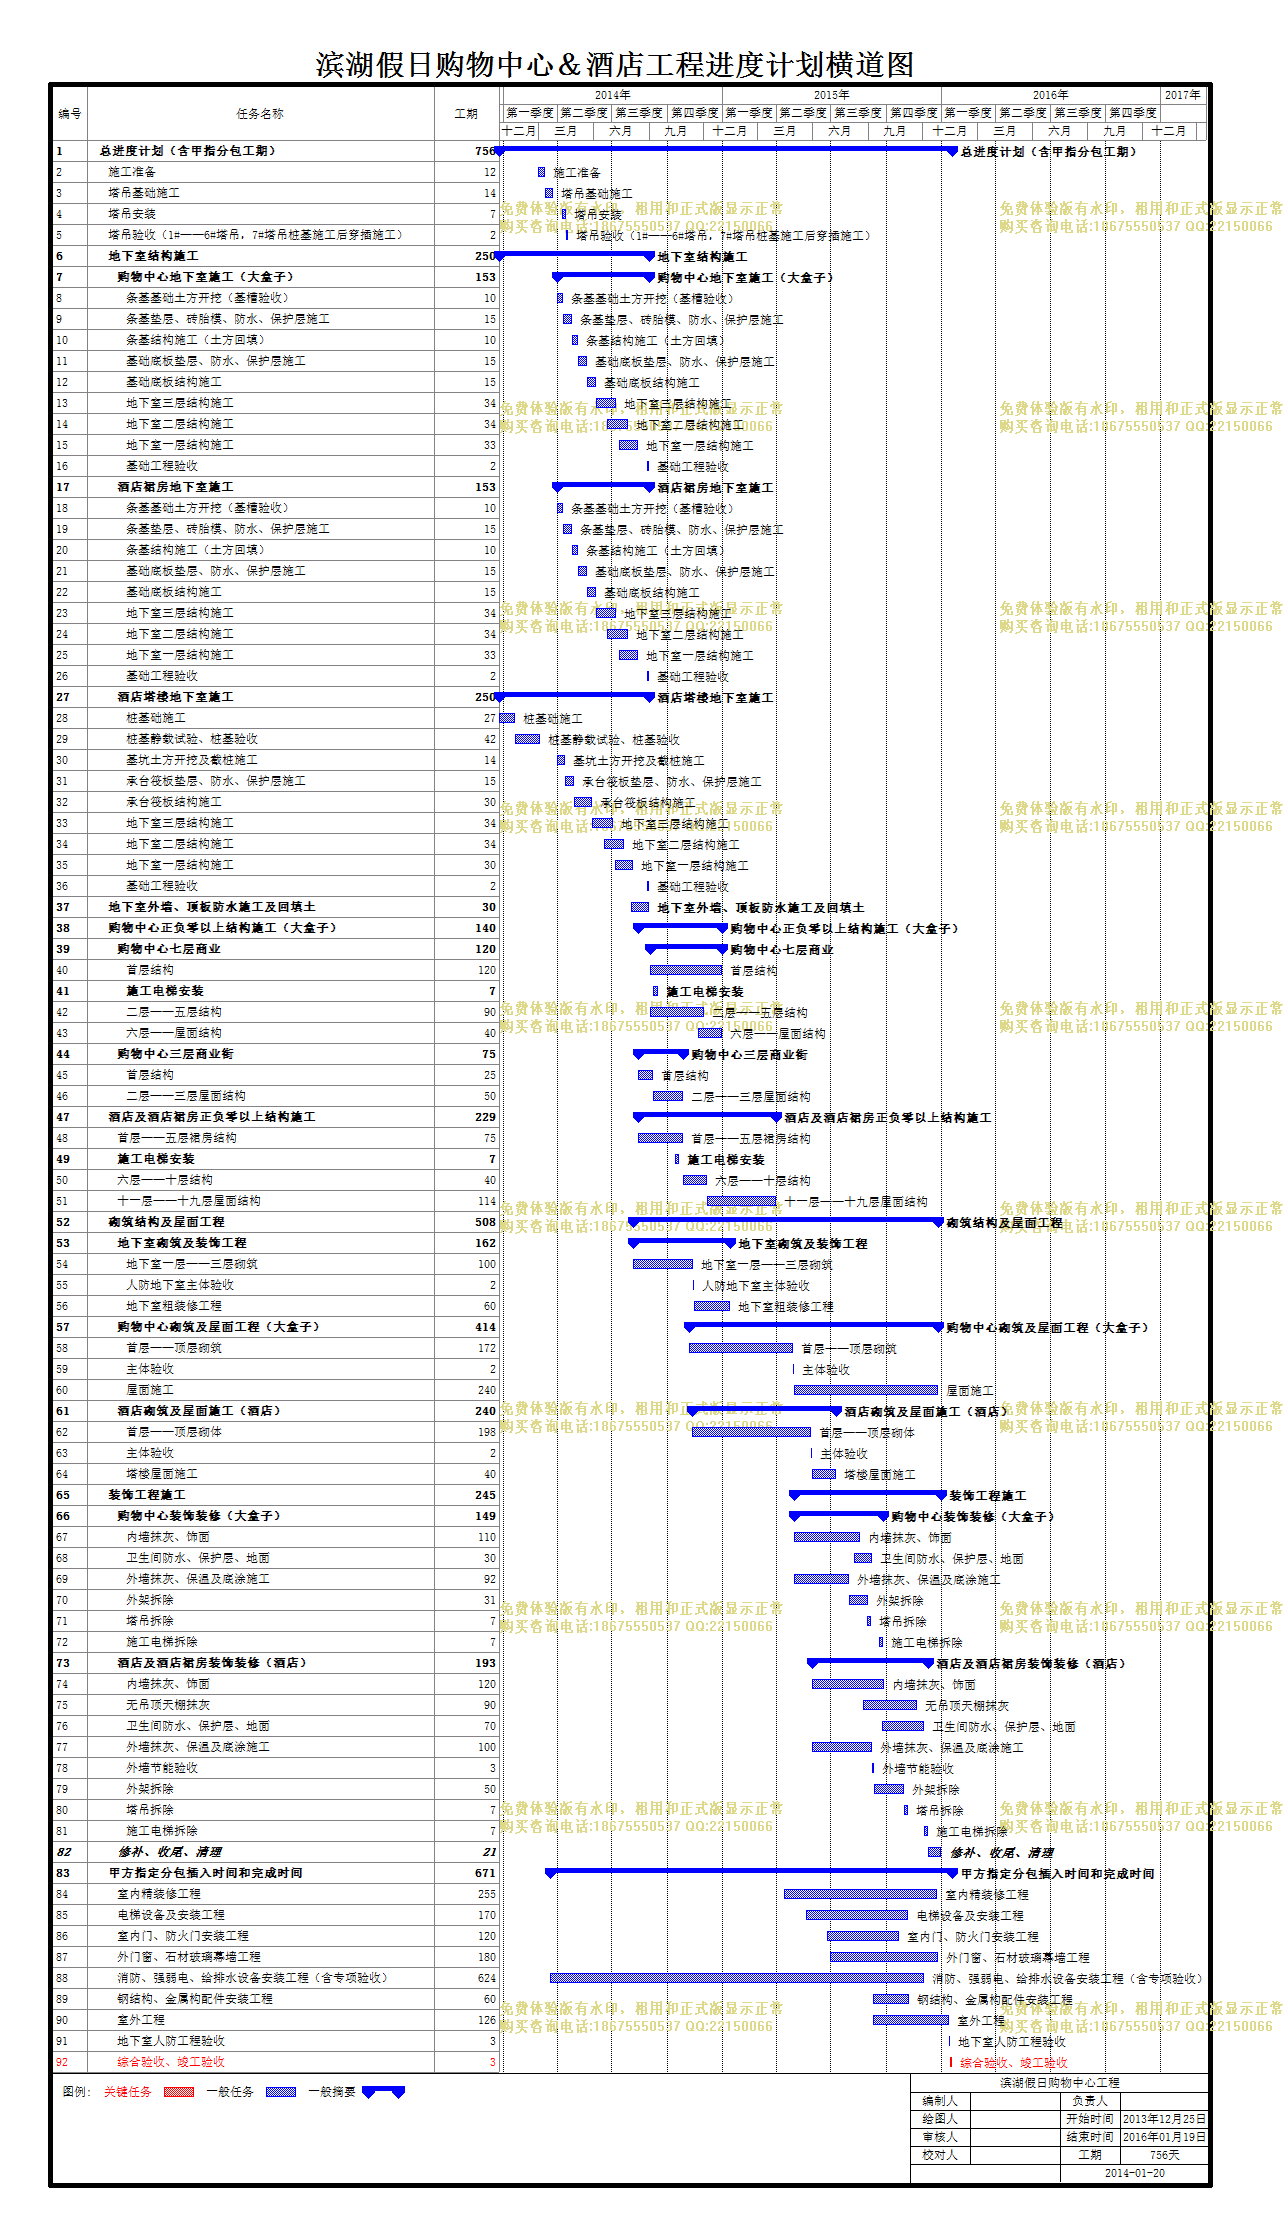Select task name 人防地下室主体验收 in row 55
1283x2234 pixels.
click(180, 1285)
